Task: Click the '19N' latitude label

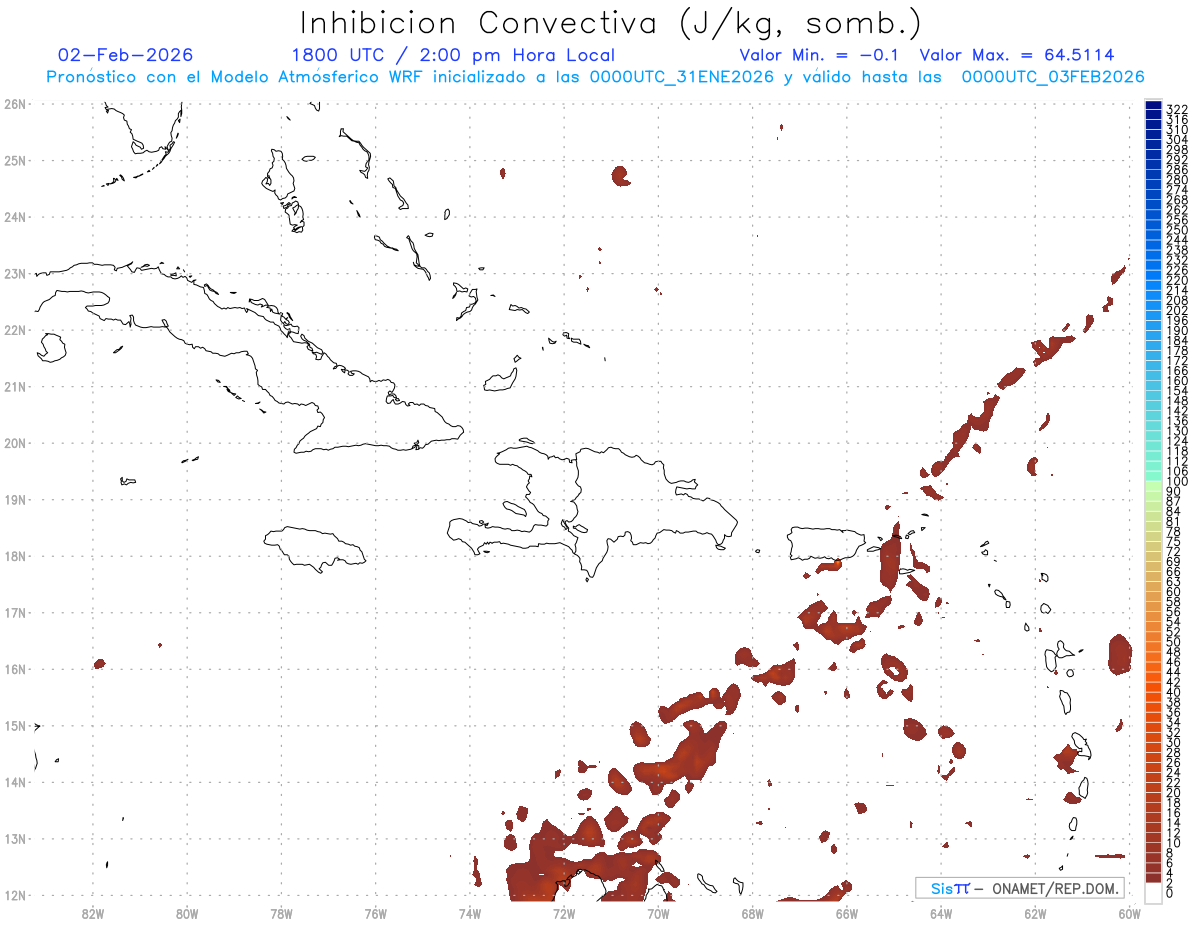Action: (x=14, y=499)
